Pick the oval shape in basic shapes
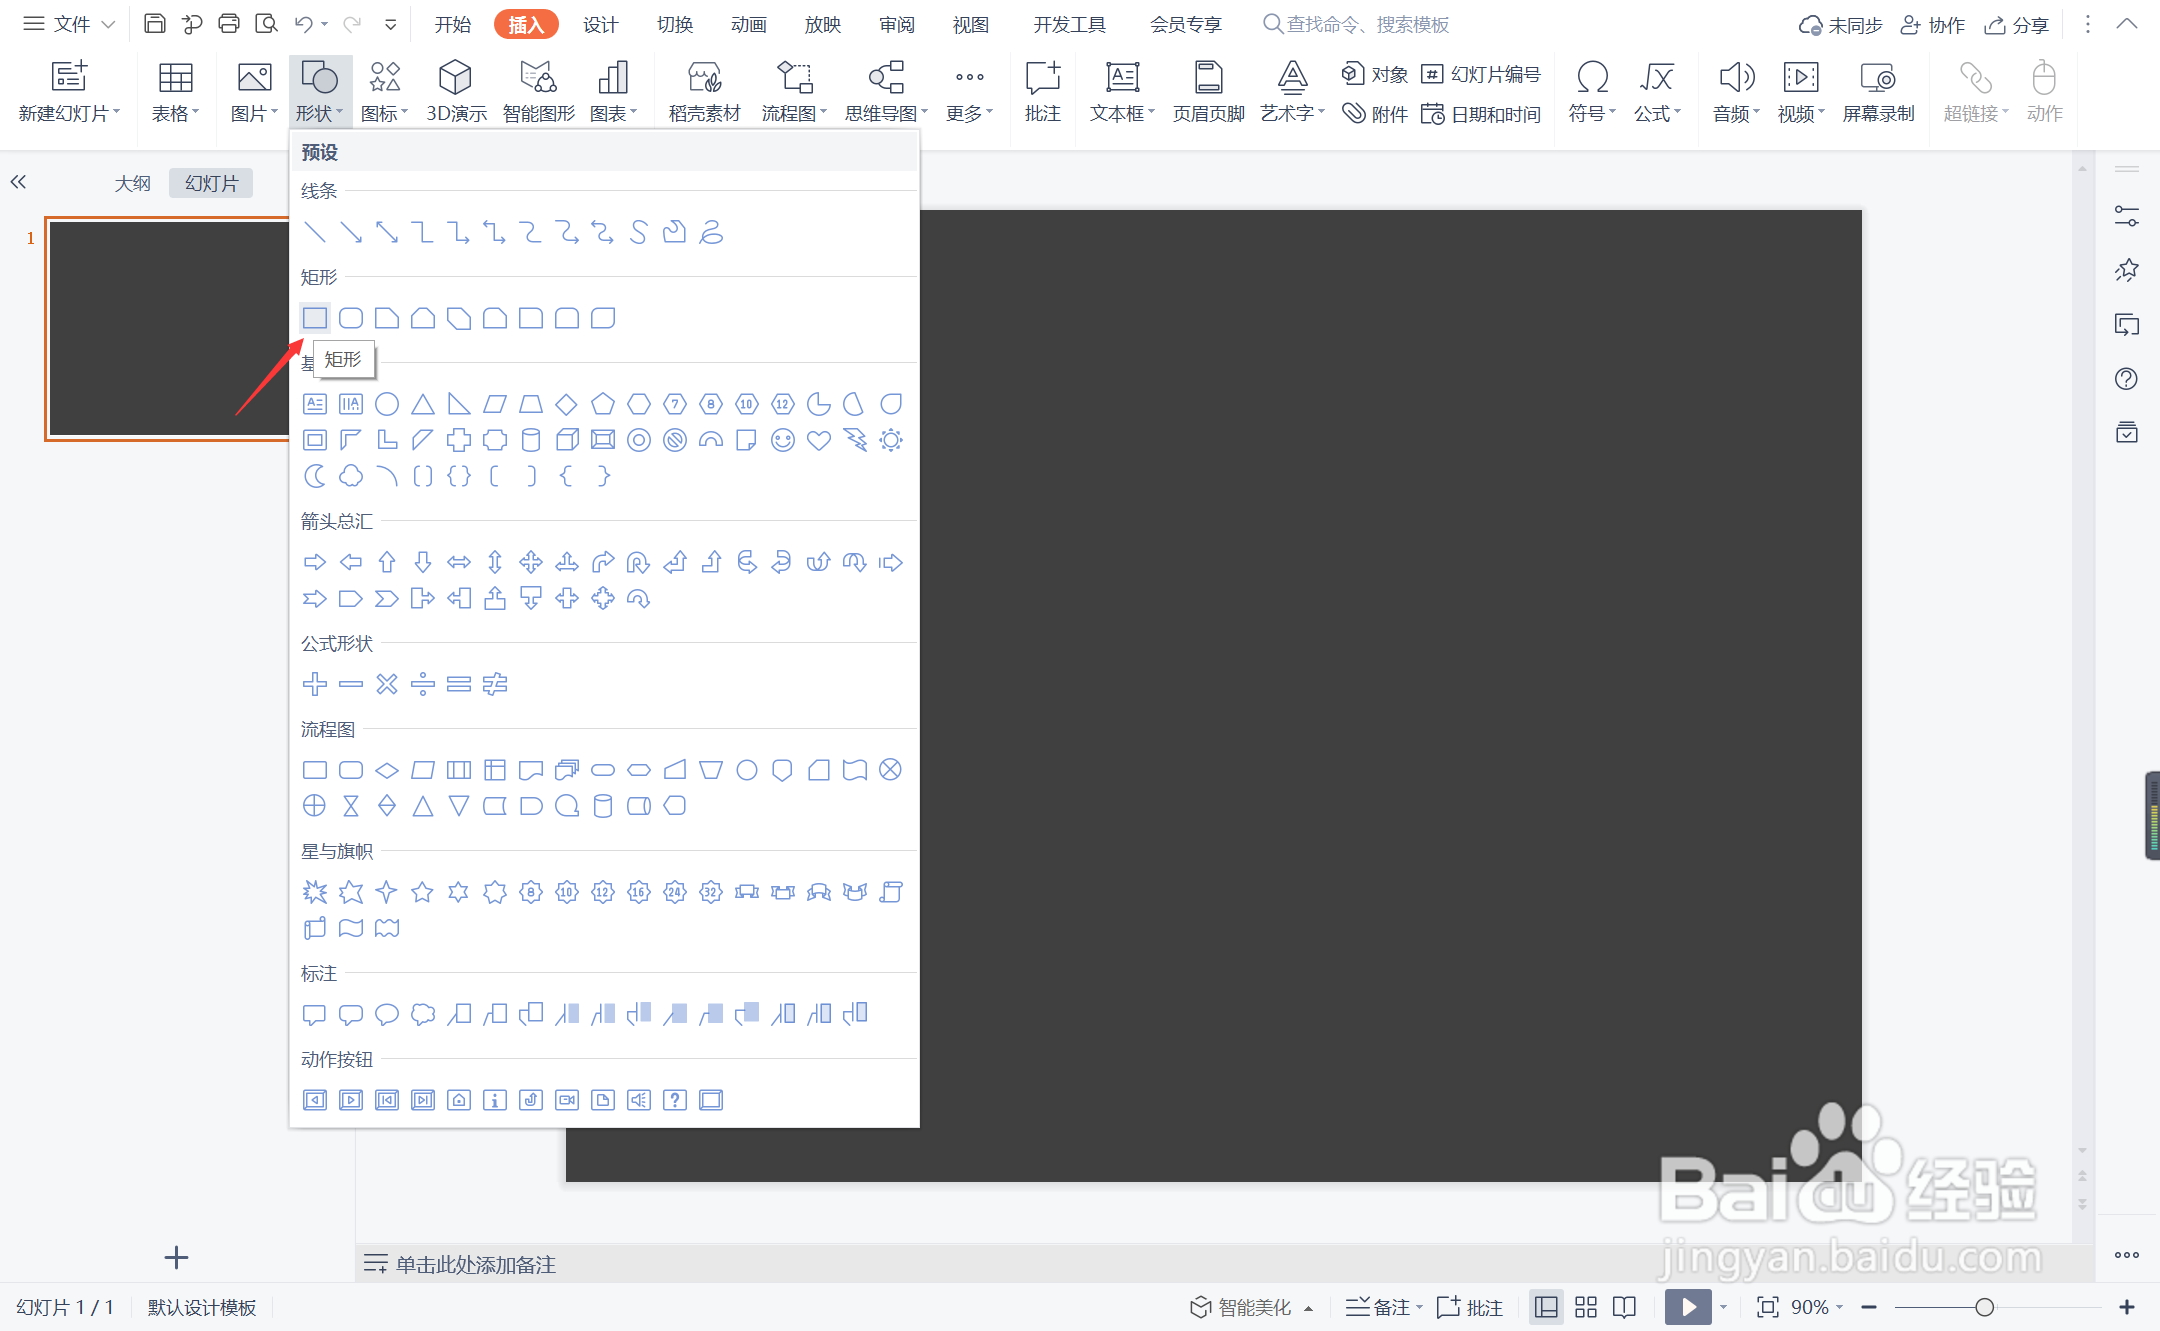The width and height of the screenshot is (2160, 1331). [387, 404]
